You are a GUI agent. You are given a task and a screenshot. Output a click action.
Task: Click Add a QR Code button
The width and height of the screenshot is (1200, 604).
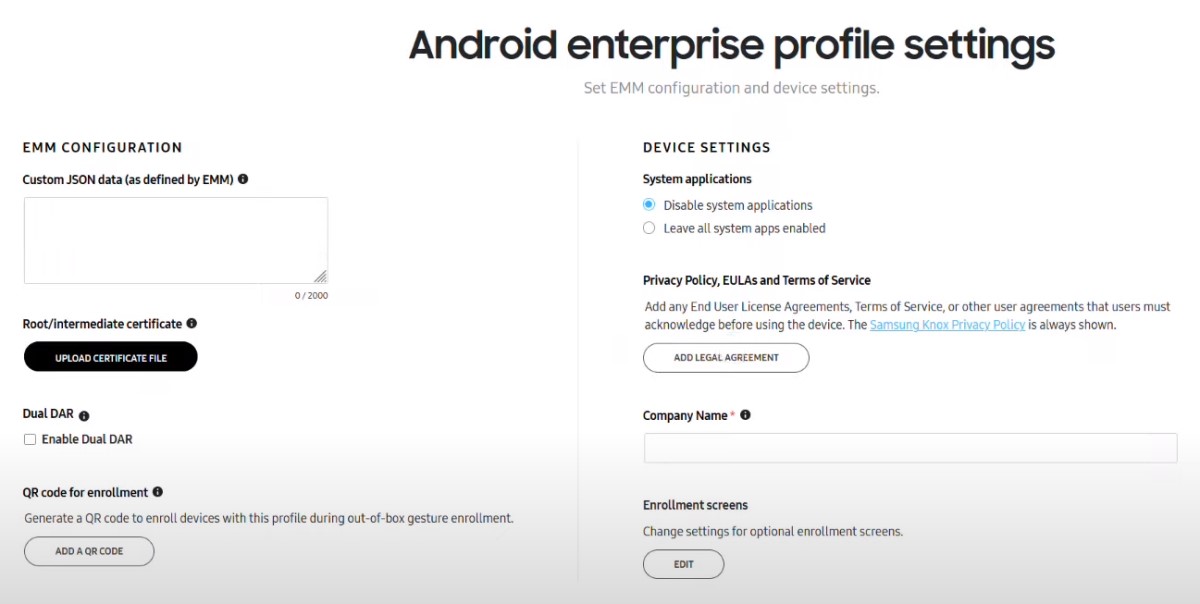89,551
